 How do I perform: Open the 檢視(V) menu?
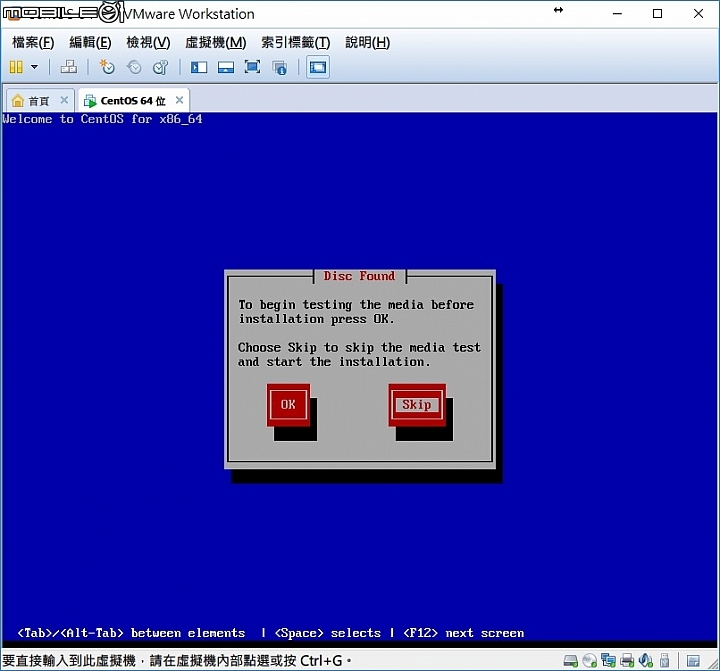pyautogui.click(x=148, y=42)
